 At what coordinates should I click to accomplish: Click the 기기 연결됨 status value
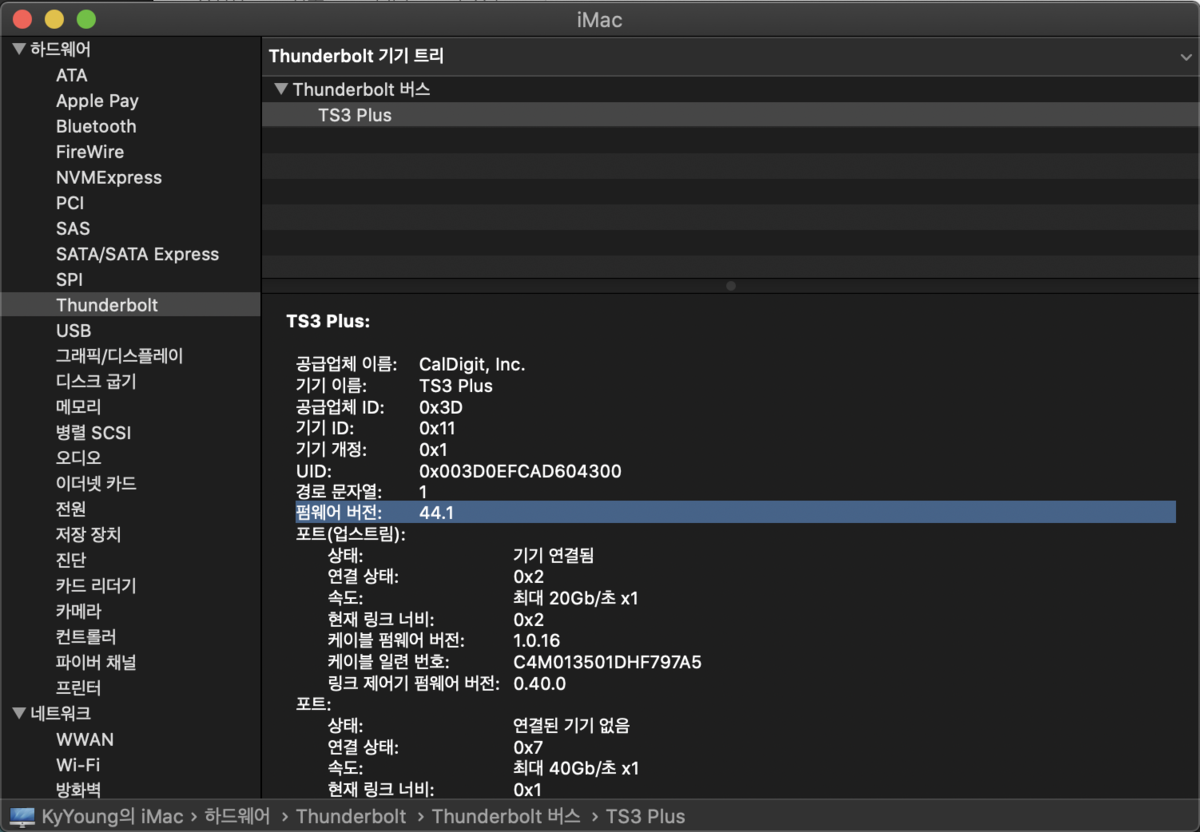553,555
